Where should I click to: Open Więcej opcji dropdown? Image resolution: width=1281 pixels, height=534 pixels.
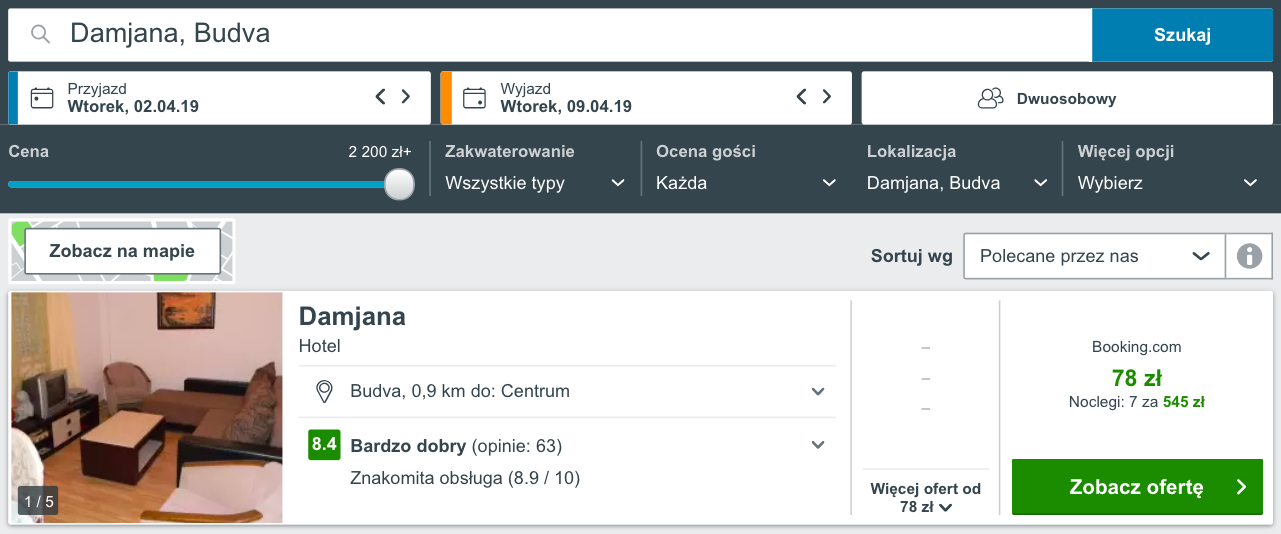pyautogui.click(x=1168, y=183)
